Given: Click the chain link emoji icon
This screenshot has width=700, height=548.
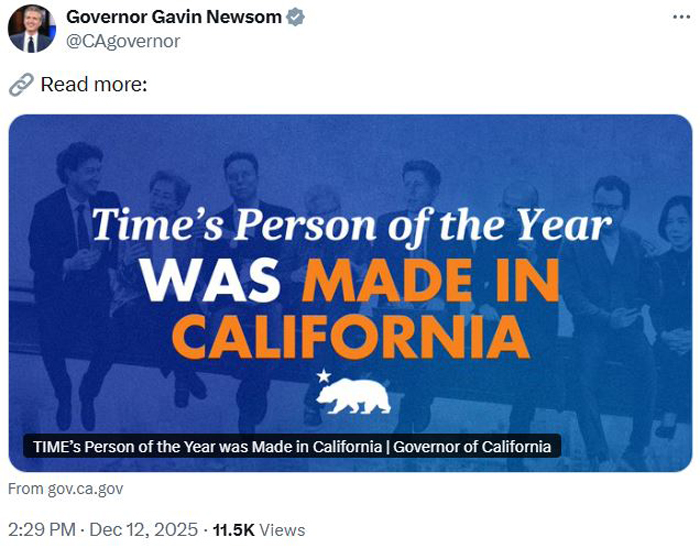Looking at the screenshot, I should [x=21, y=85].
